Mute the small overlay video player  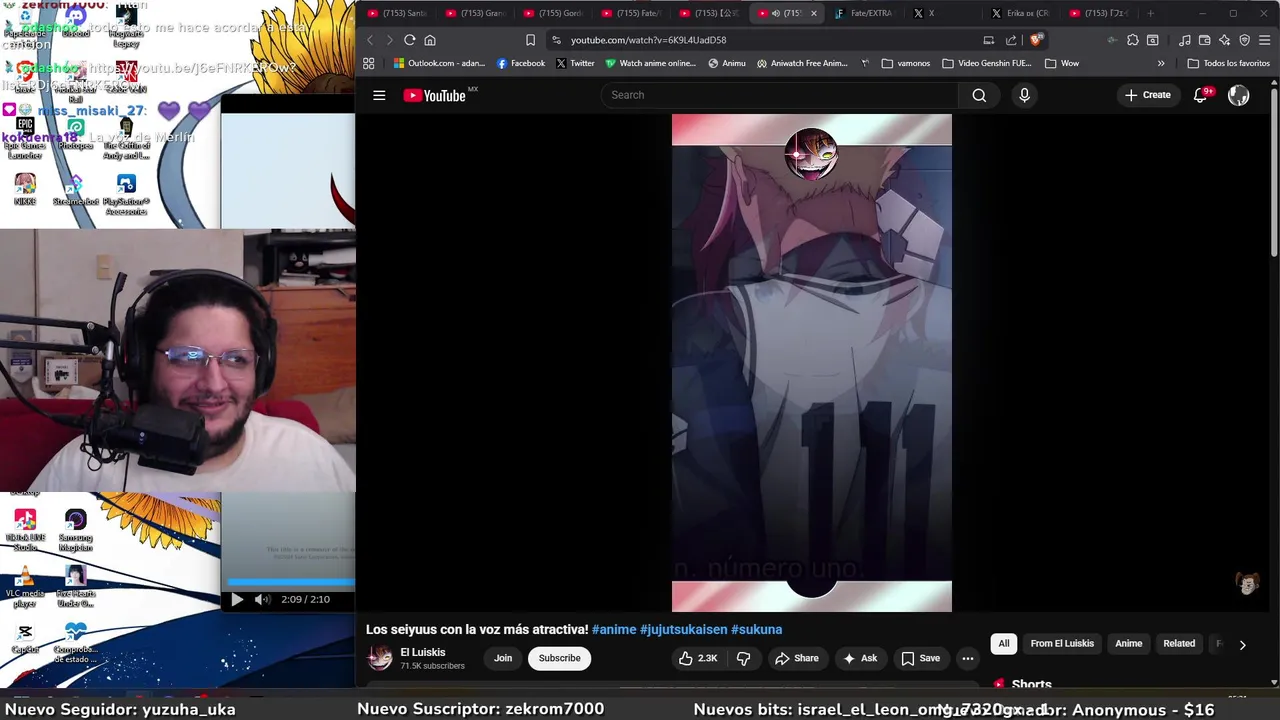point(262,600)
